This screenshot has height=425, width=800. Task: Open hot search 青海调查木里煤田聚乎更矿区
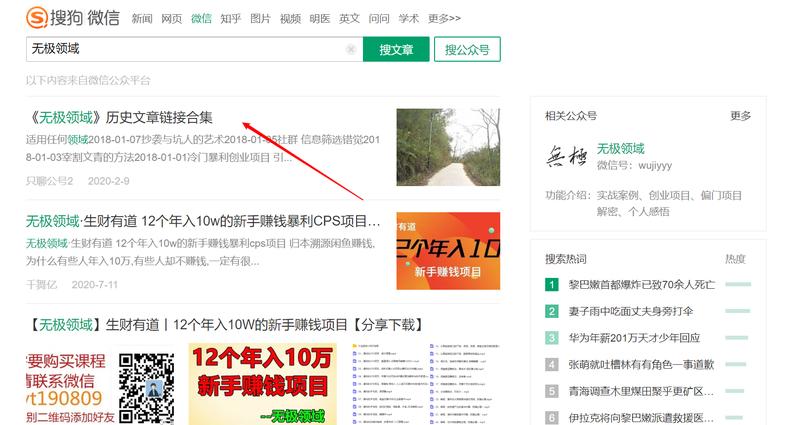[641, 391]
